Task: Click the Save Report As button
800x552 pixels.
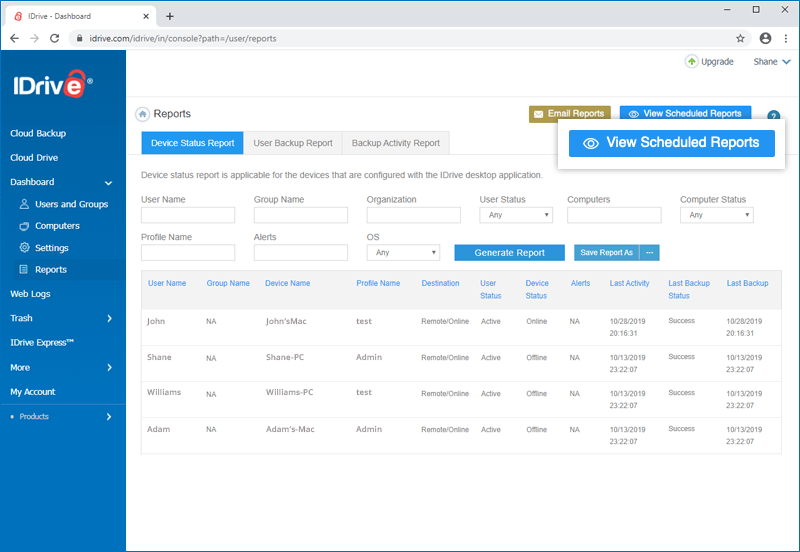Action: click(606, 253)
